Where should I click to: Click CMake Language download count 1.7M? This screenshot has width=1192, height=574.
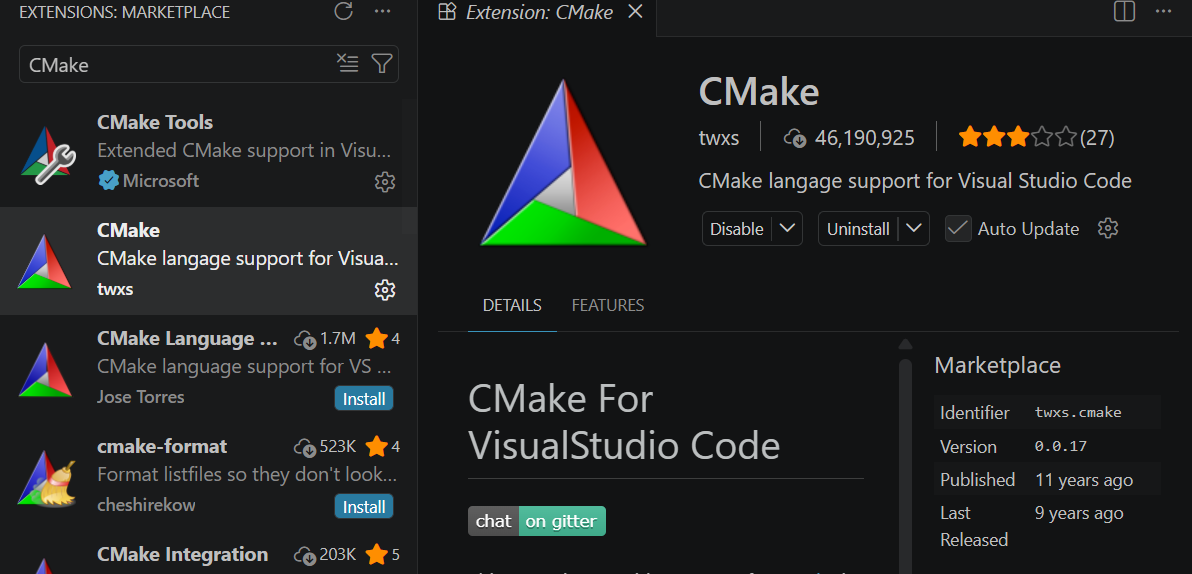pyautogui.click(x=325, y=338)
